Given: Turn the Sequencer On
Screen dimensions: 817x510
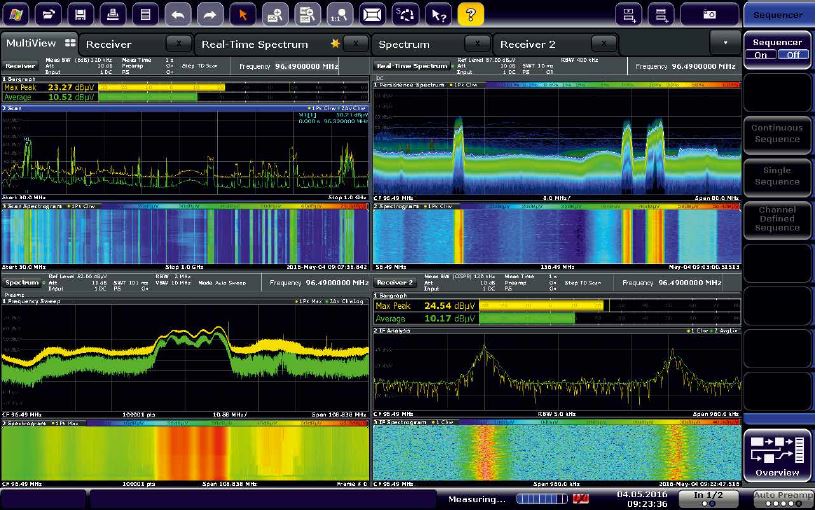Looking at the screenshot, I should [x=763, y=56].
